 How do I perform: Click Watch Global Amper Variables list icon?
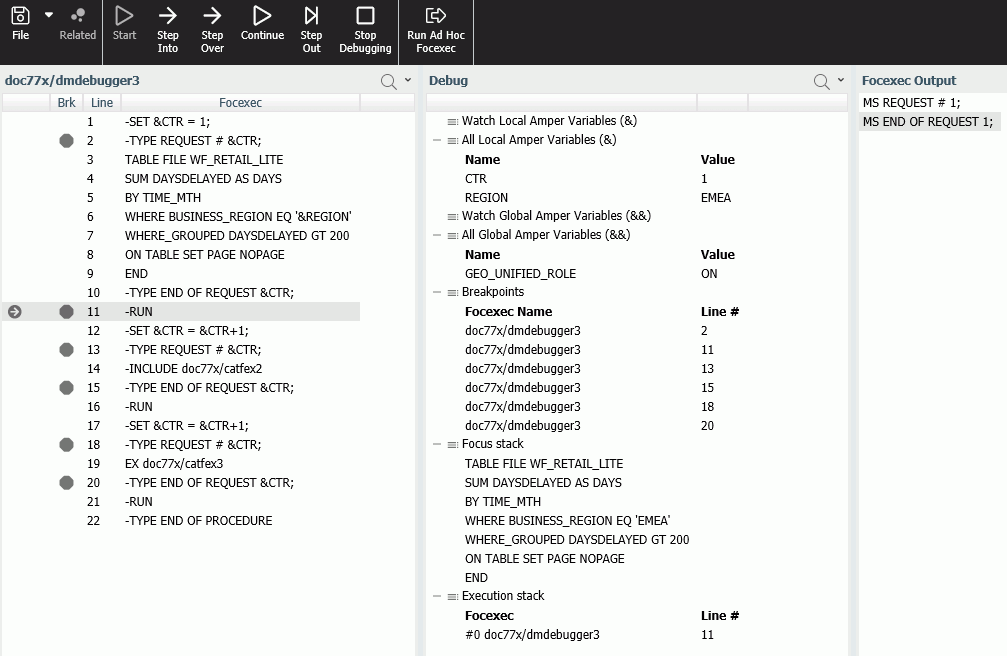(453, 217)
